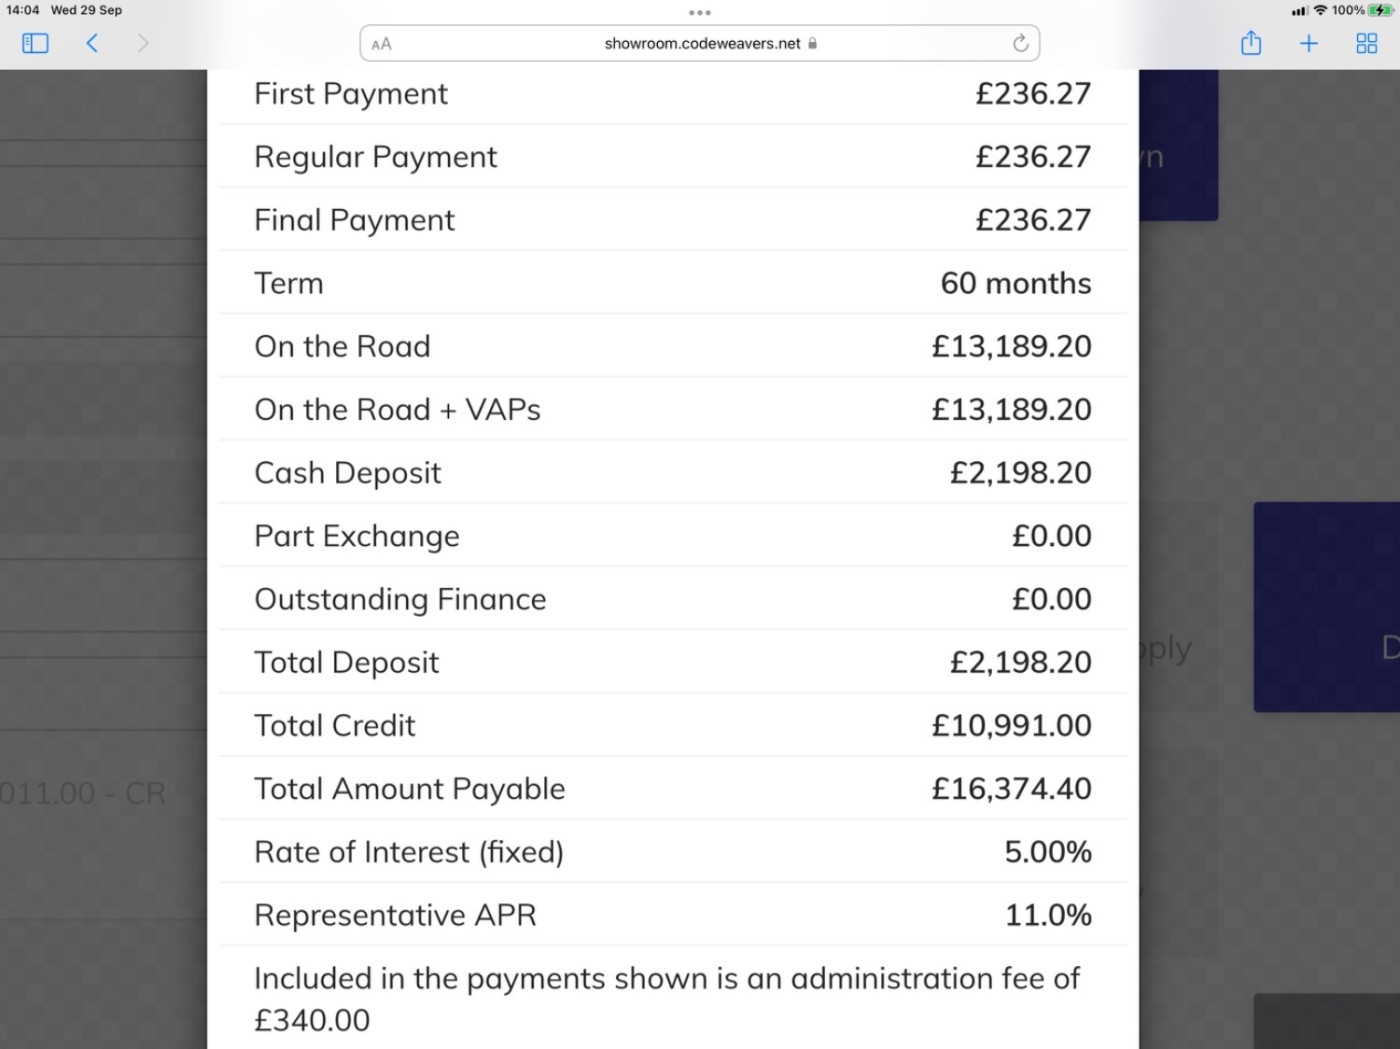
Task: Open the Safari sidebar panel
Action: [35, 43]
